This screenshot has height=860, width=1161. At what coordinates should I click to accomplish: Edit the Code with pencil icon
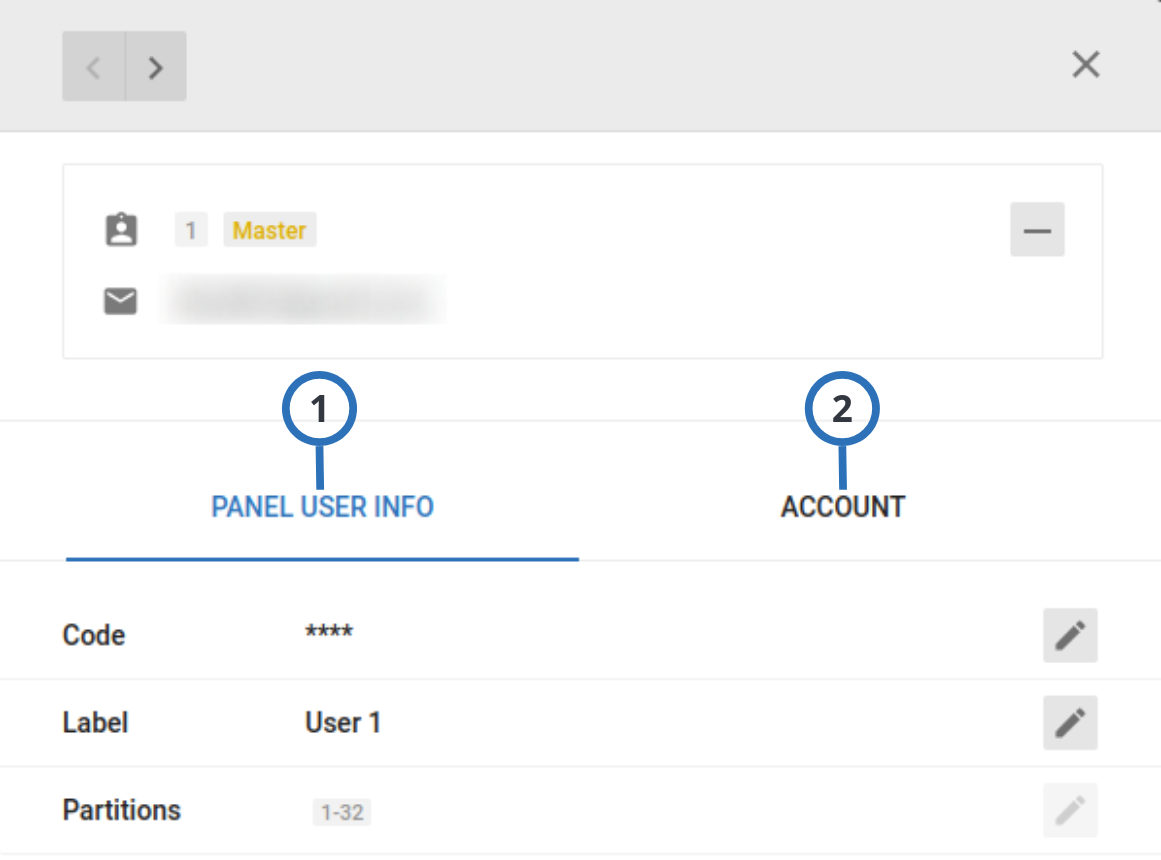click(x=1070, y=635)
